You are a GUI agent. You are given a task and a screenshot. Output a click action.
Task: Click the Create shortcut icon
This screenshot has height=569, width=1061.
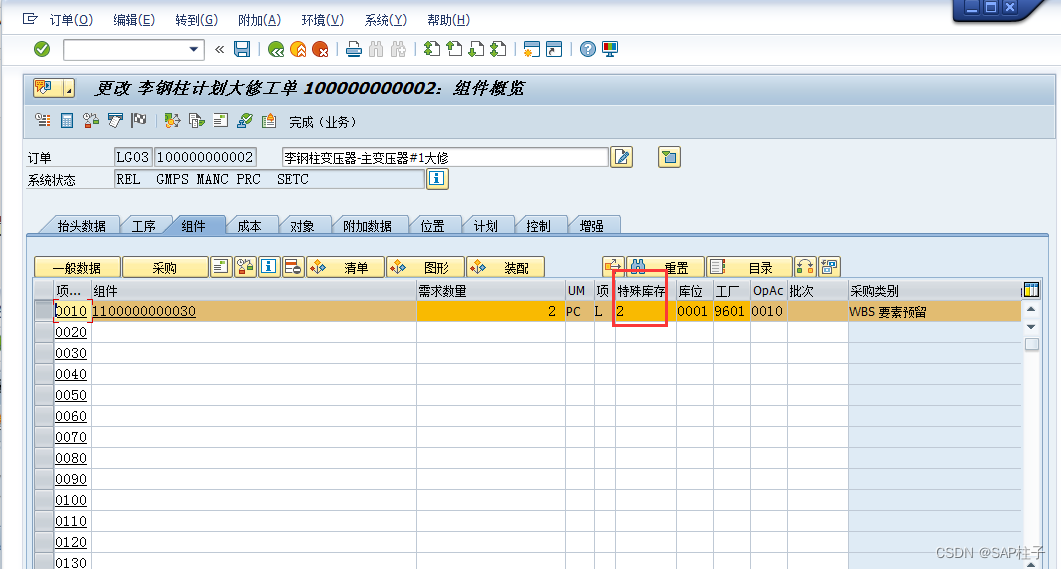tap(554, 49)
